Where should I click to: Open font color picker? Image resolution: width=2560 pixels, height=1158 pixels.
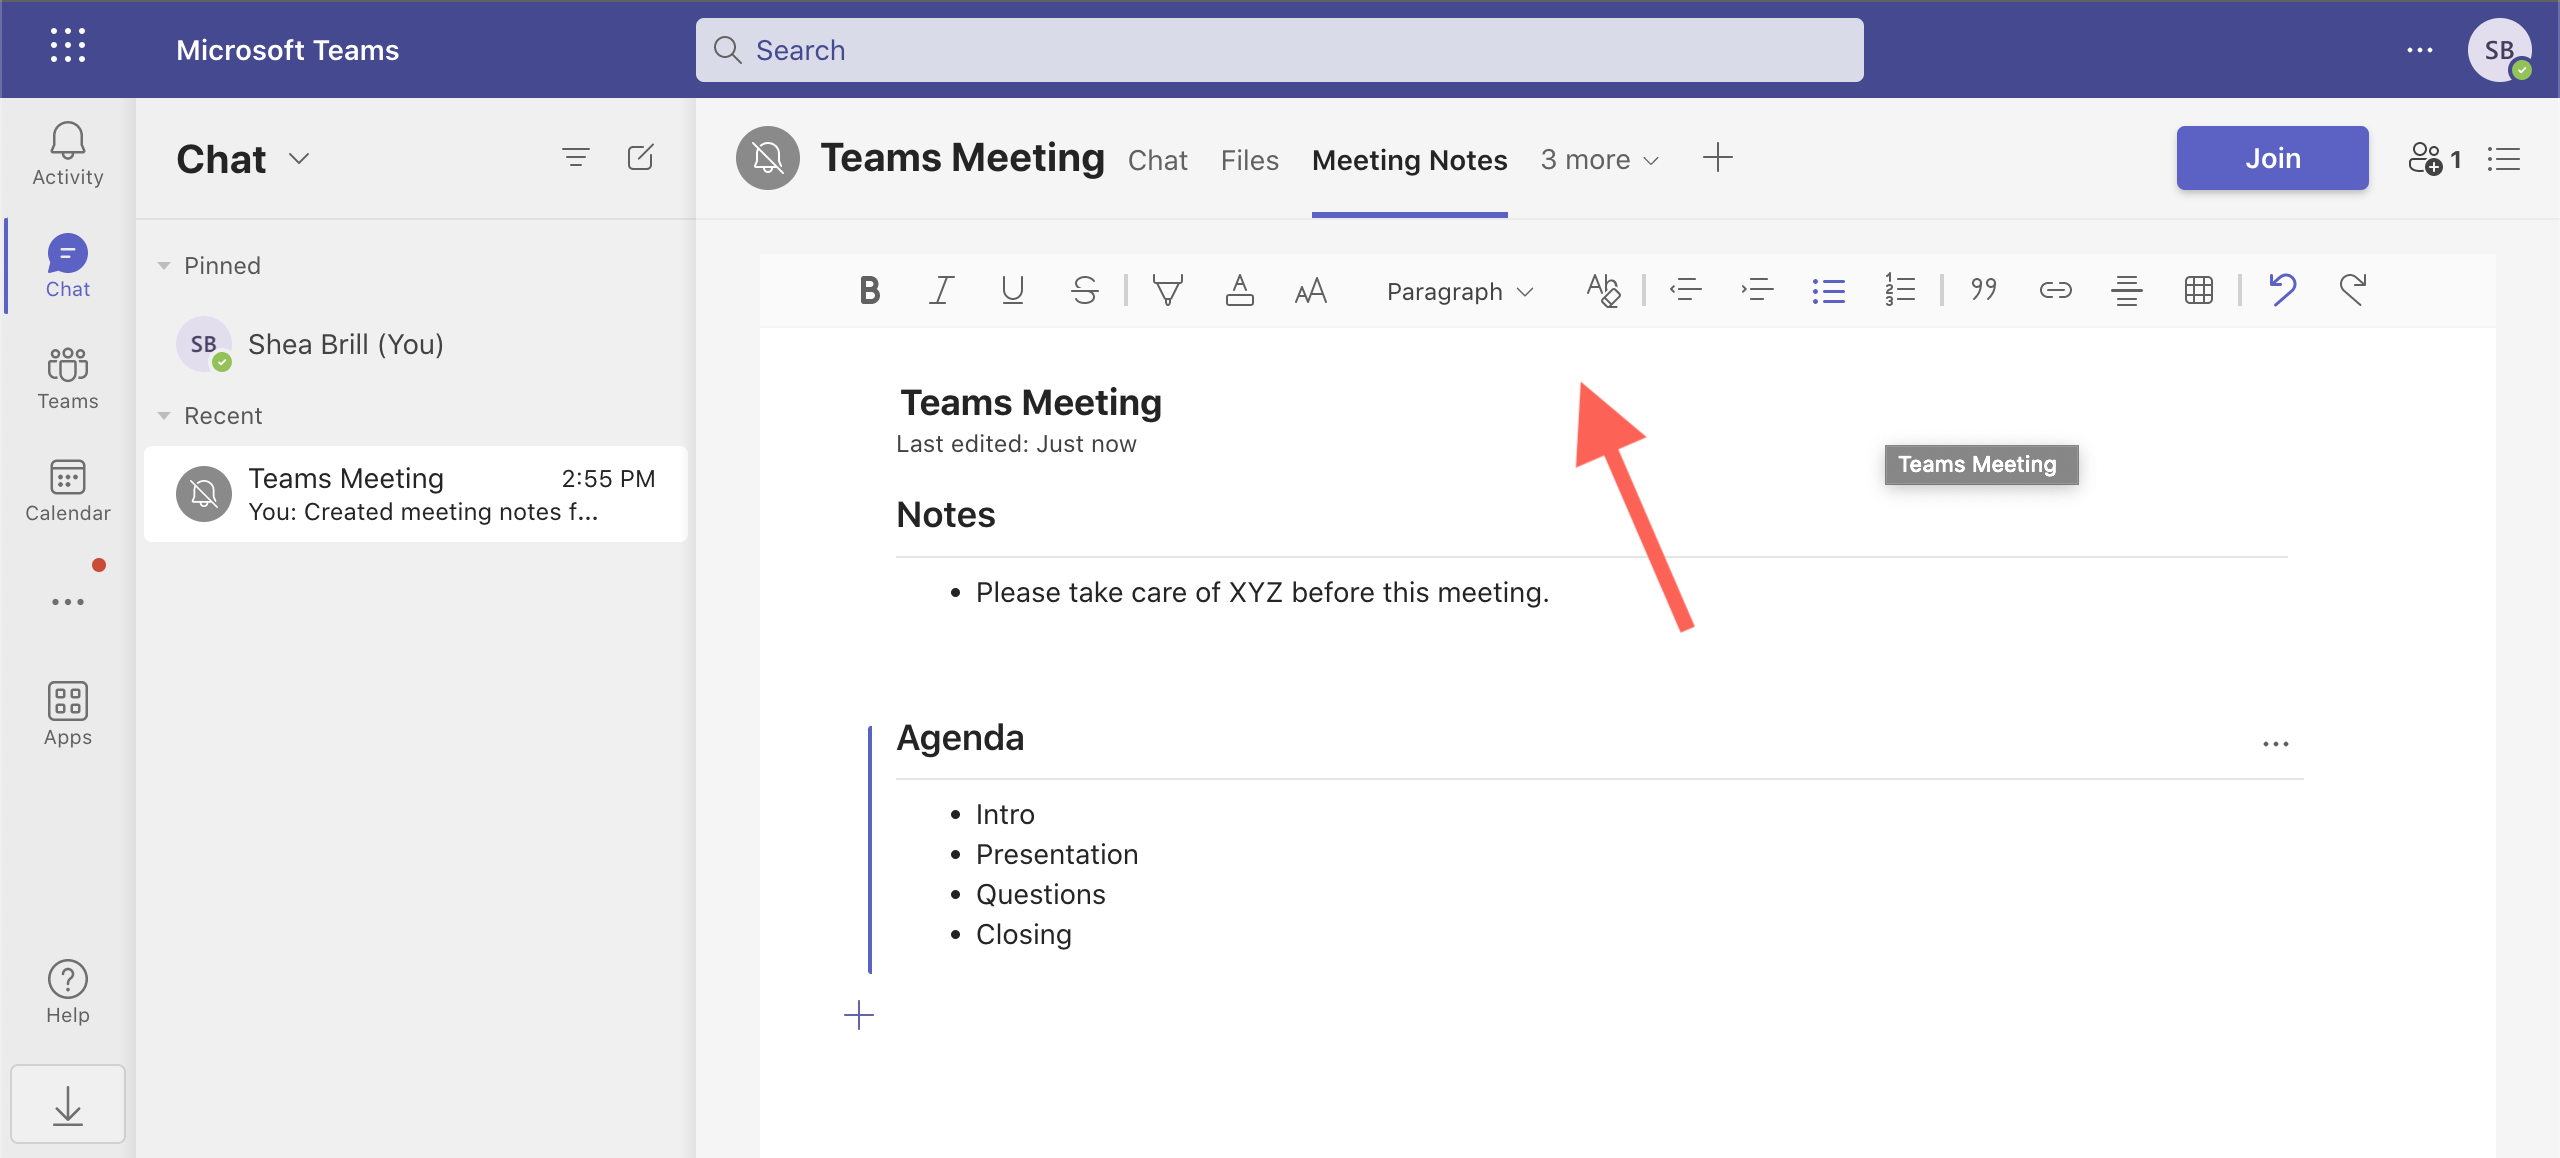click(1239, 291)
